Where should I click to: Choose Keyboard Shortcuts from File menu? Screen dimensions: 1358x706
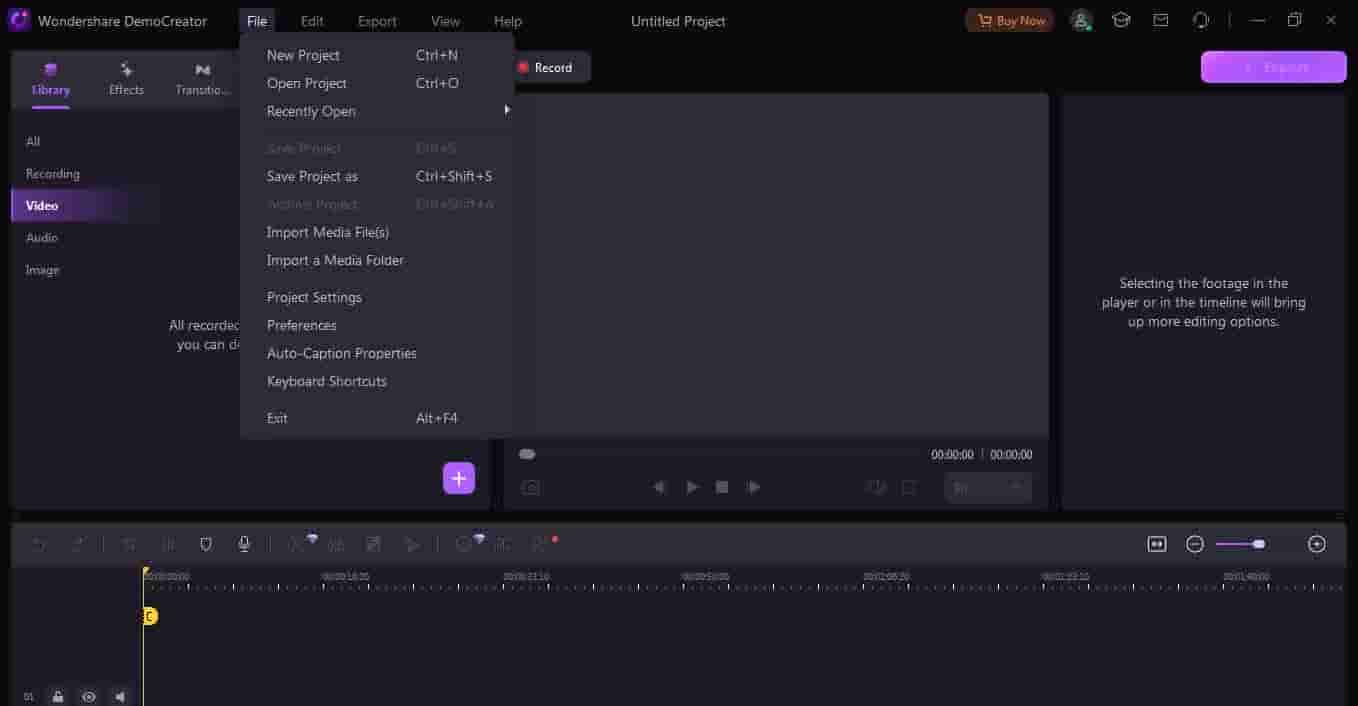coord(327,381)
